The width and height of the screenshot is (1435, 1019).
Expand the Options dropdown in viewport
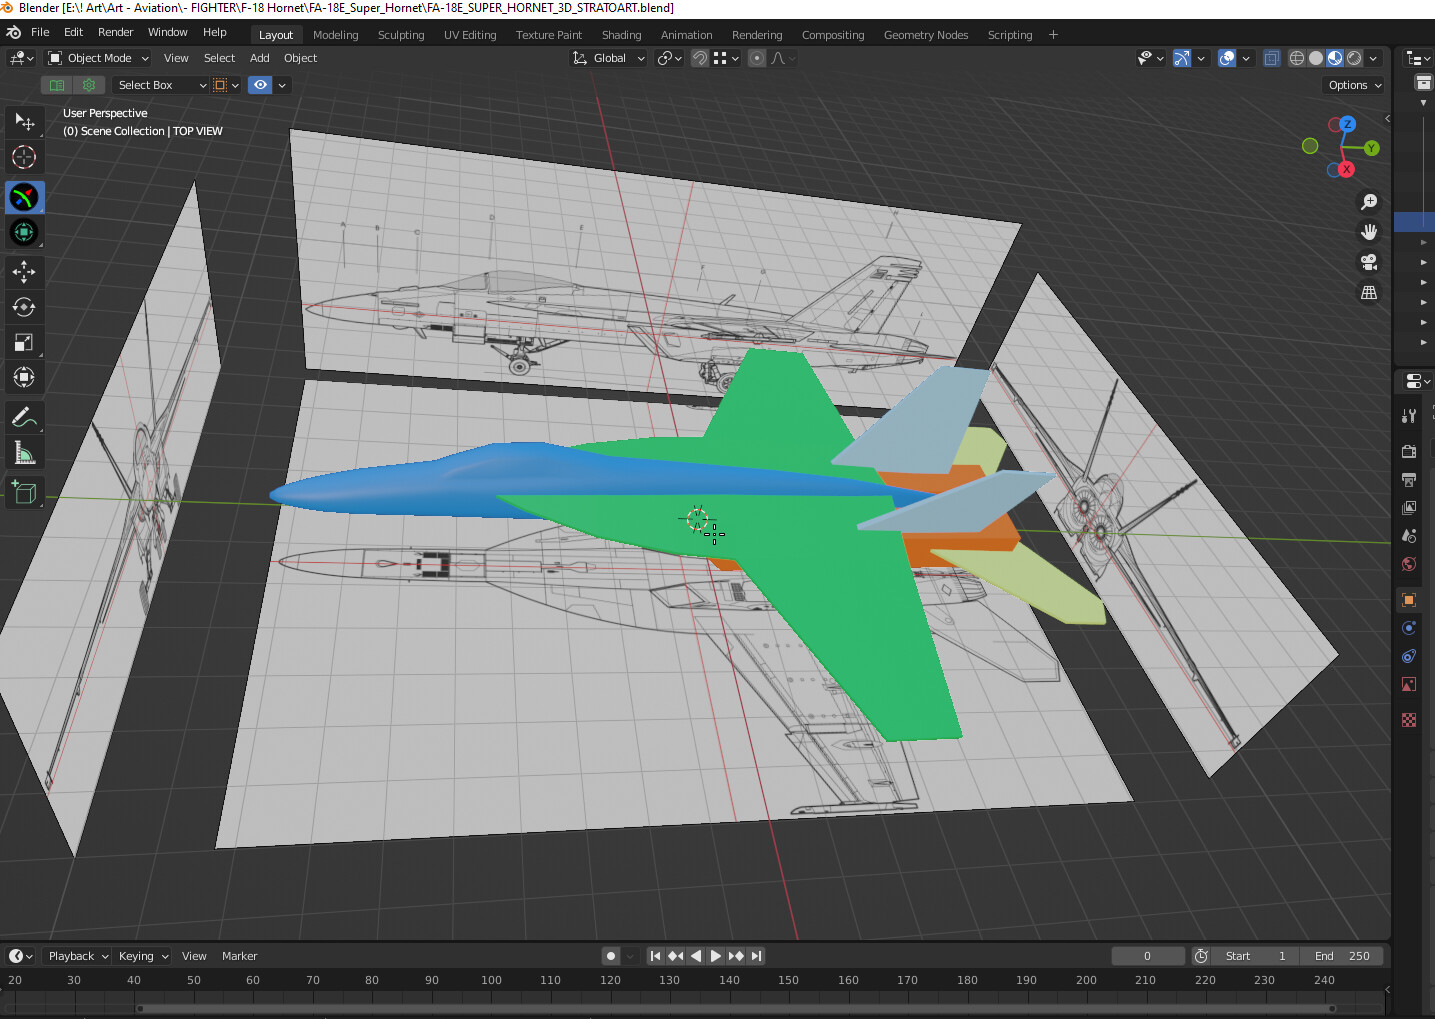1354,85
